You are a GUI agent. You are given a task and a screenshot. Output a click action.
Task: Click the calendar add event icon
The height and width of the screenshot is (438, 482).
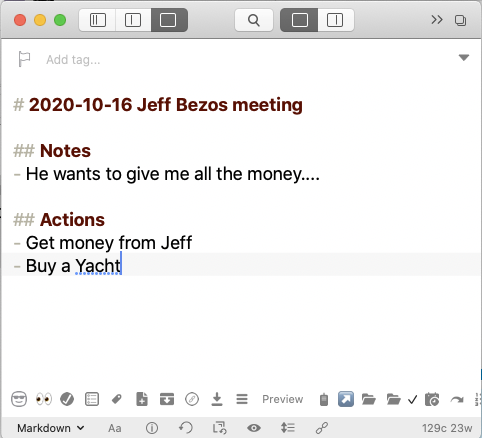click(x=432, y=399)
